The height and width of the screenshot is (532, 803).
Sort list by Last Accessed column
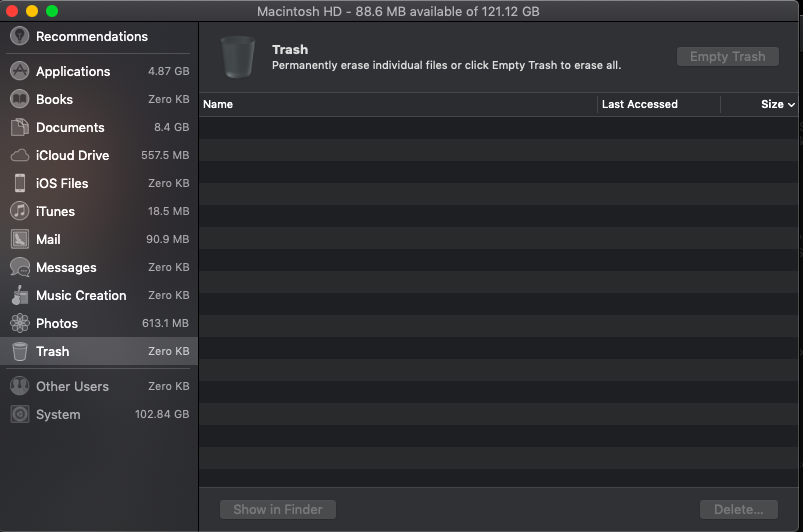tap(659, 104)
